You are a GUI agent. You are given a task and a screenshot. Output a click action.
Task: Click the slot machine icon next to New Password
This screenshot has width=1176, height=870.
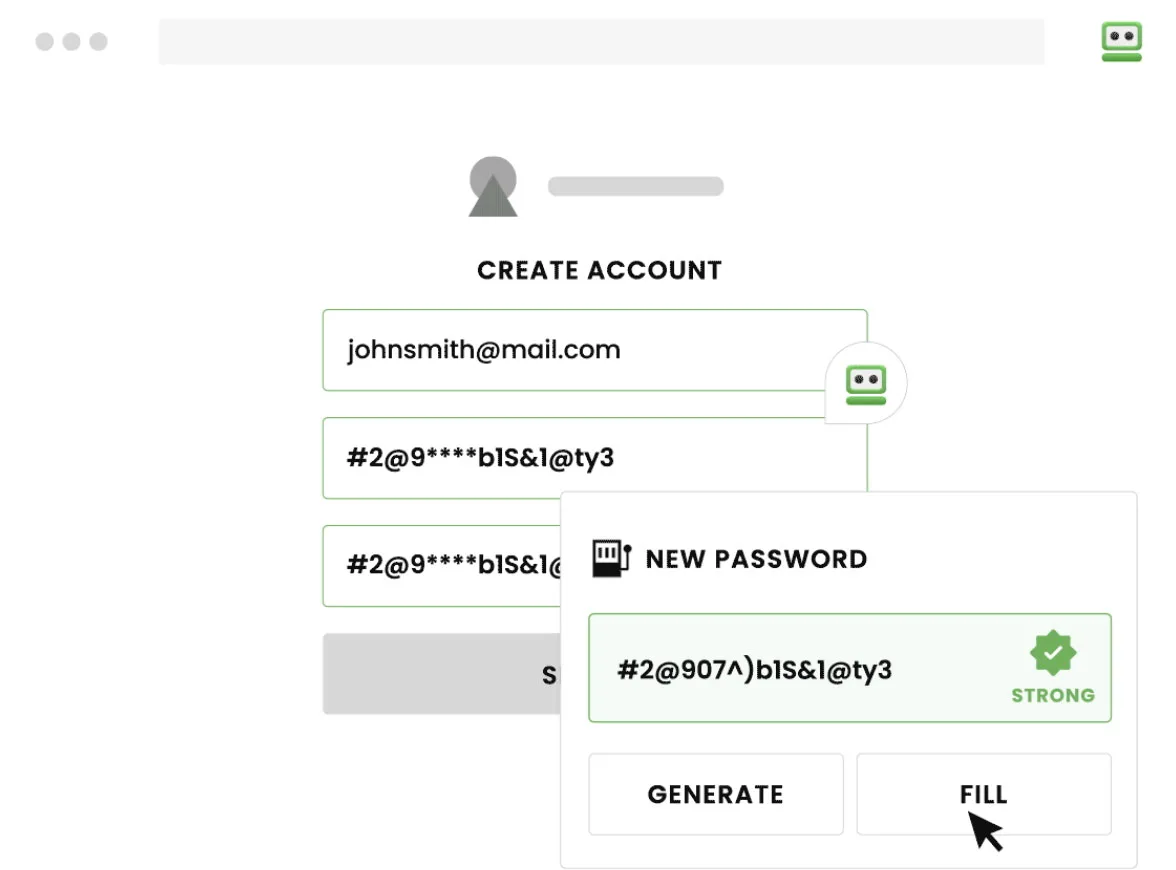click(x=611, y=559)
